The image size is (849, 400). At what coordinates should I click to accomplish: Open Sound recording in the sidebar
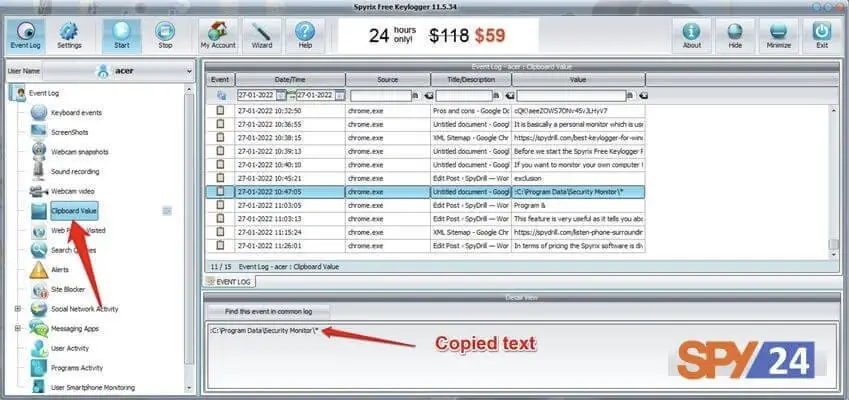[75, 172]
